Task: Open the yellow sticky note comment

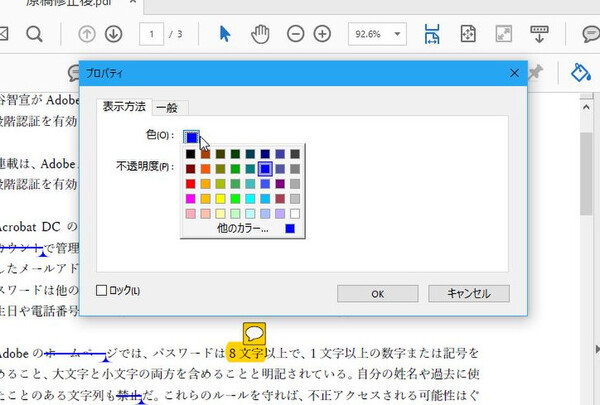Action: [x=254, y=333]
